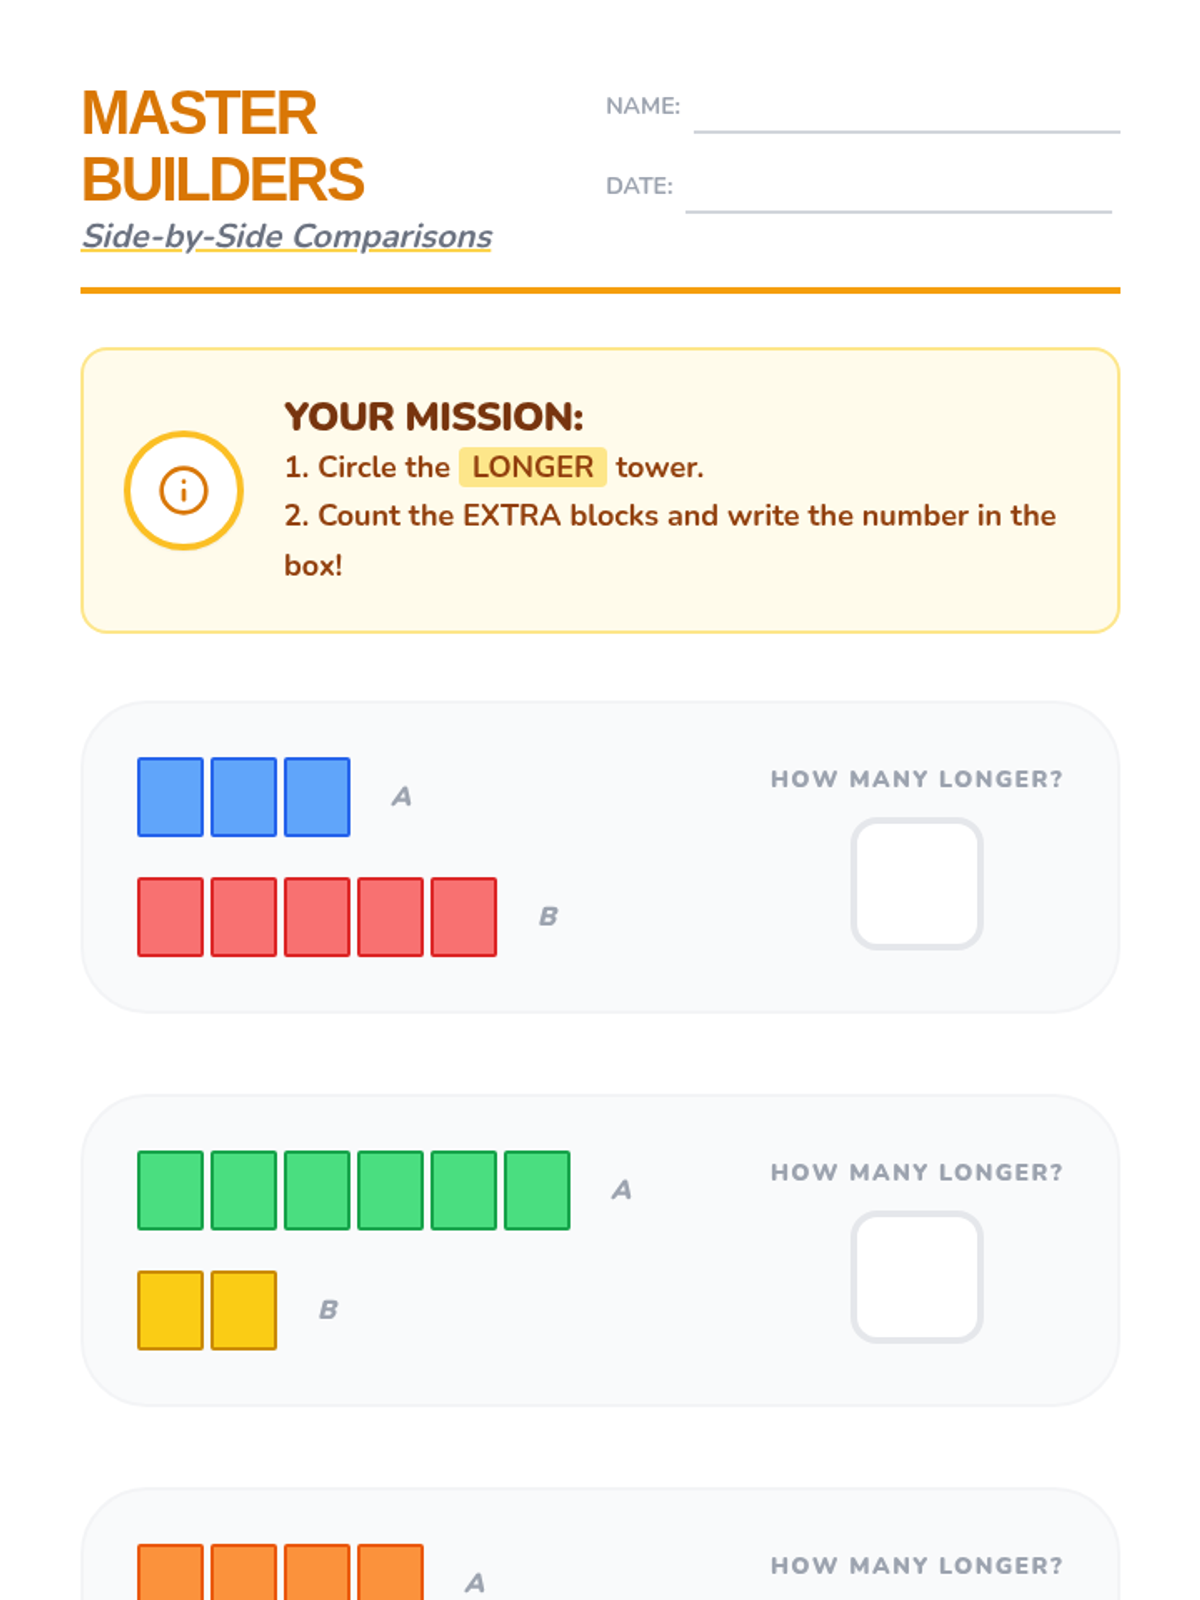This screenshot has height=1600, width=1200.
Task: Click label B beside the red tower
Action: [548, 917]
